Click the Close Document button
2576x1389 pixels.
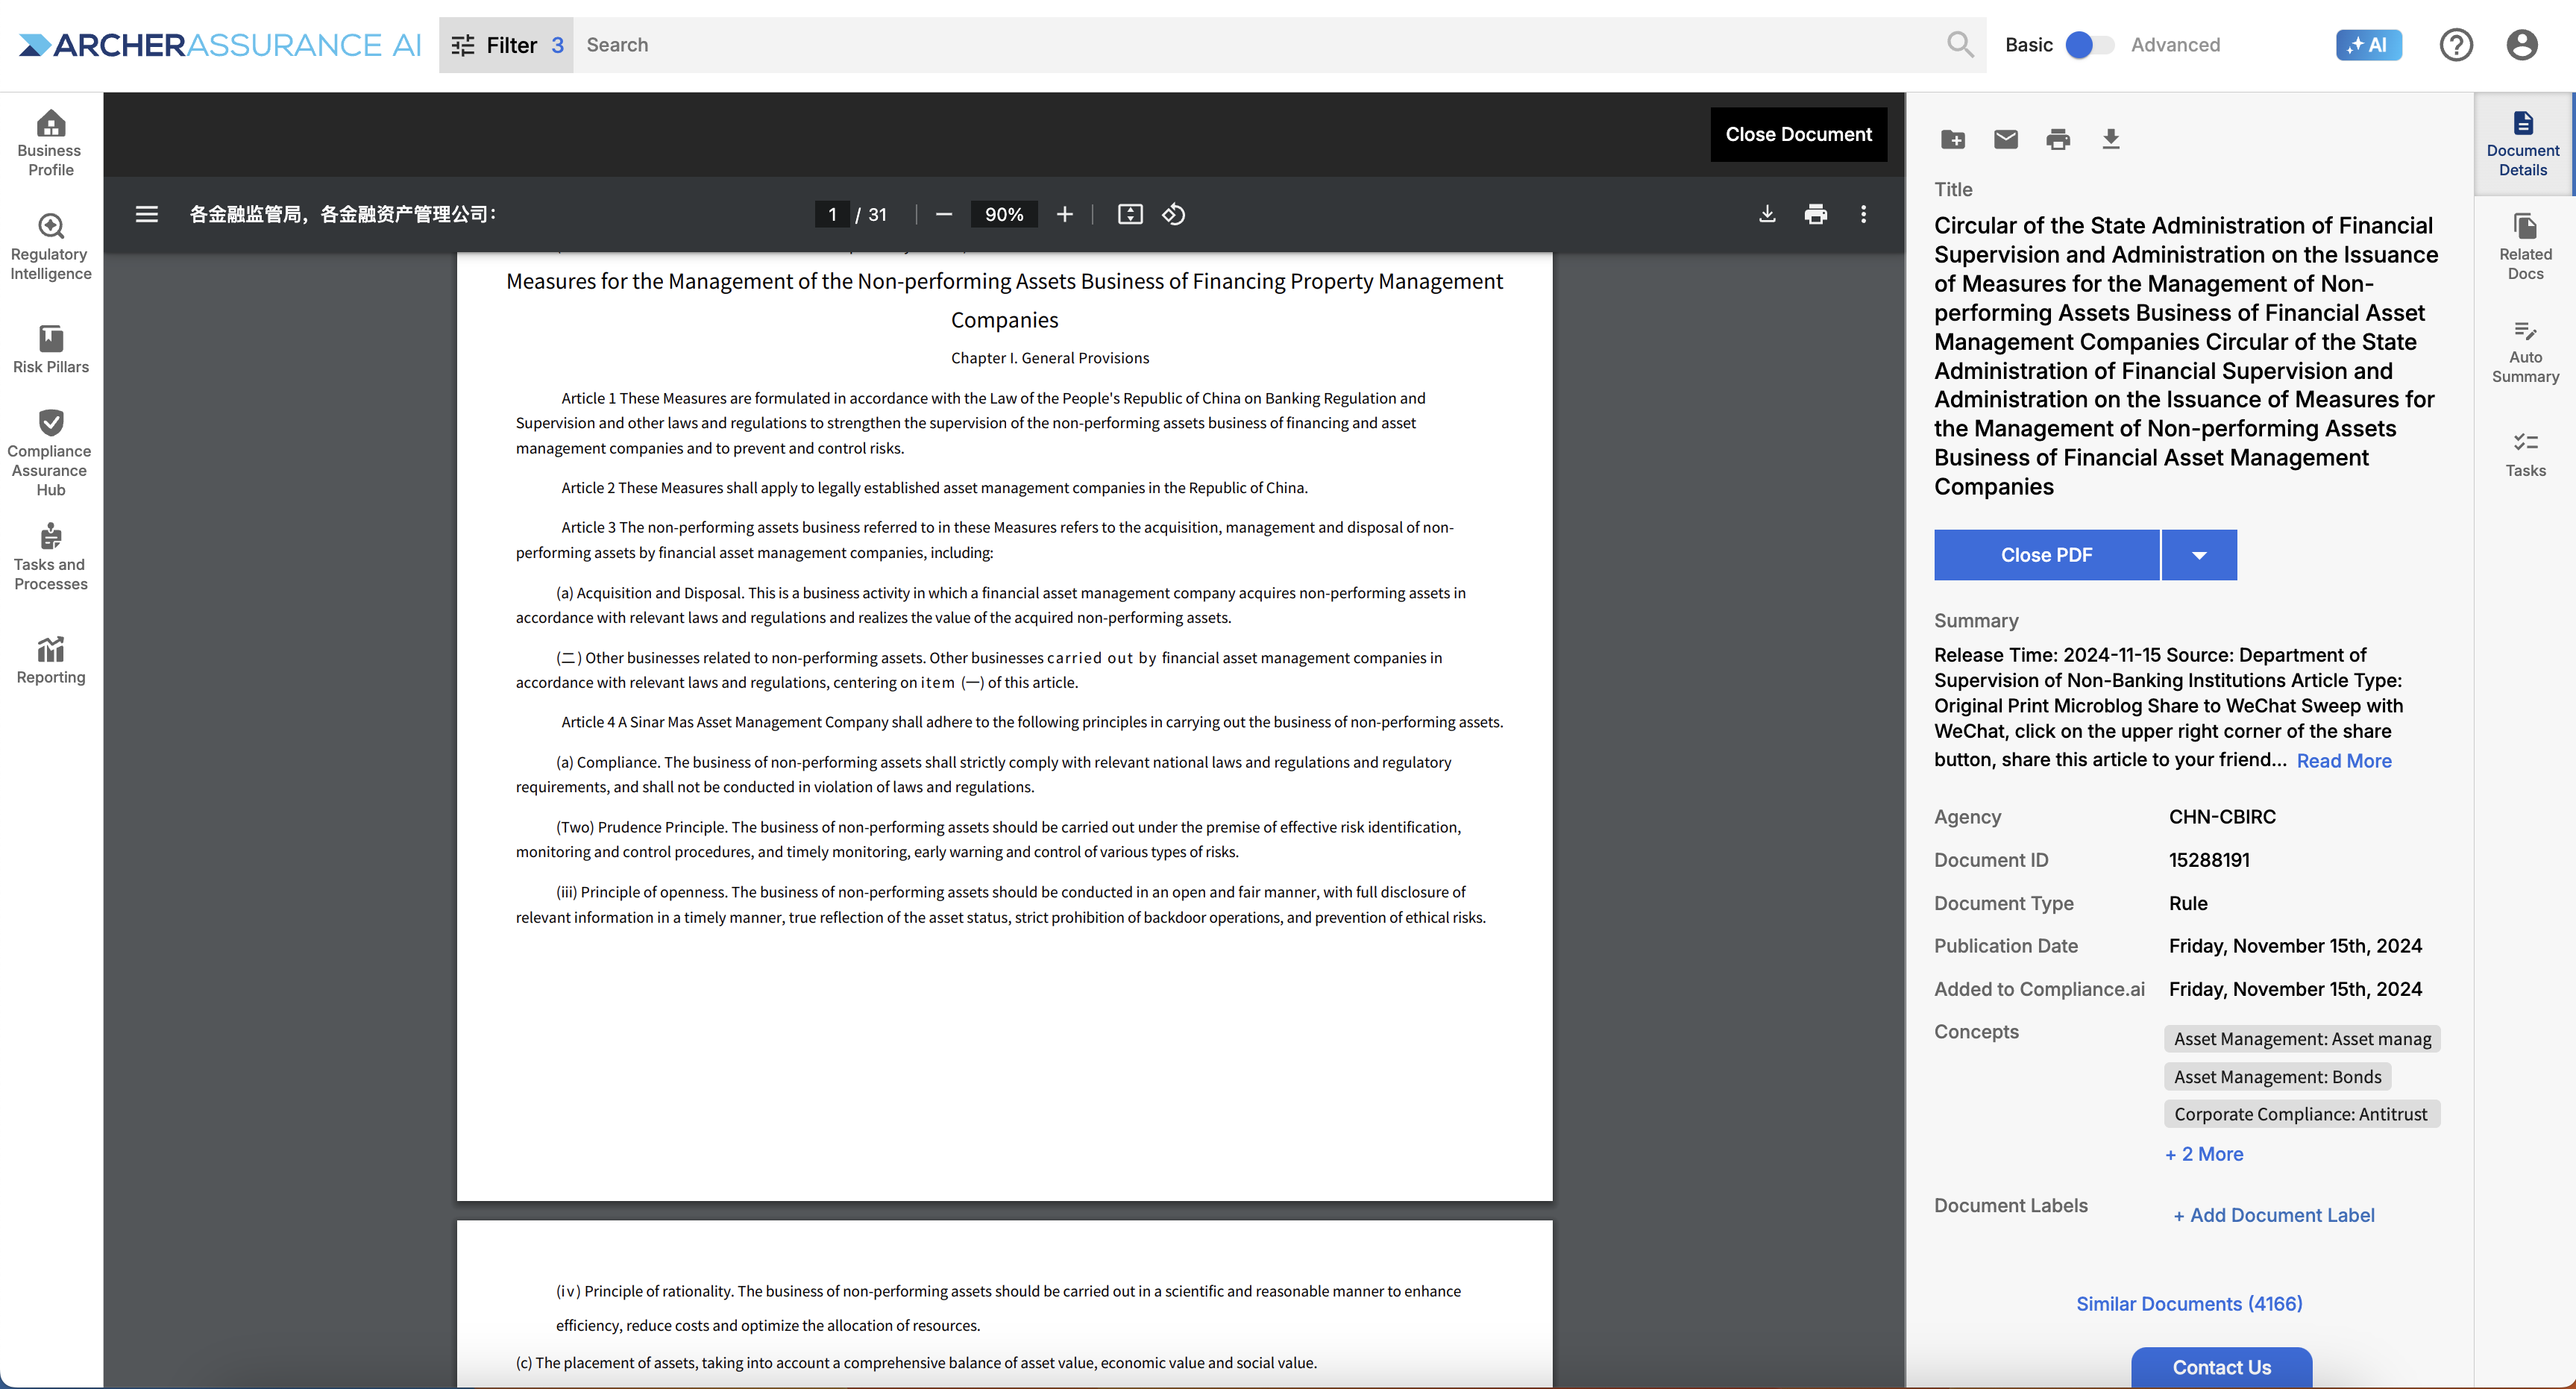(x=1798, y=134)
